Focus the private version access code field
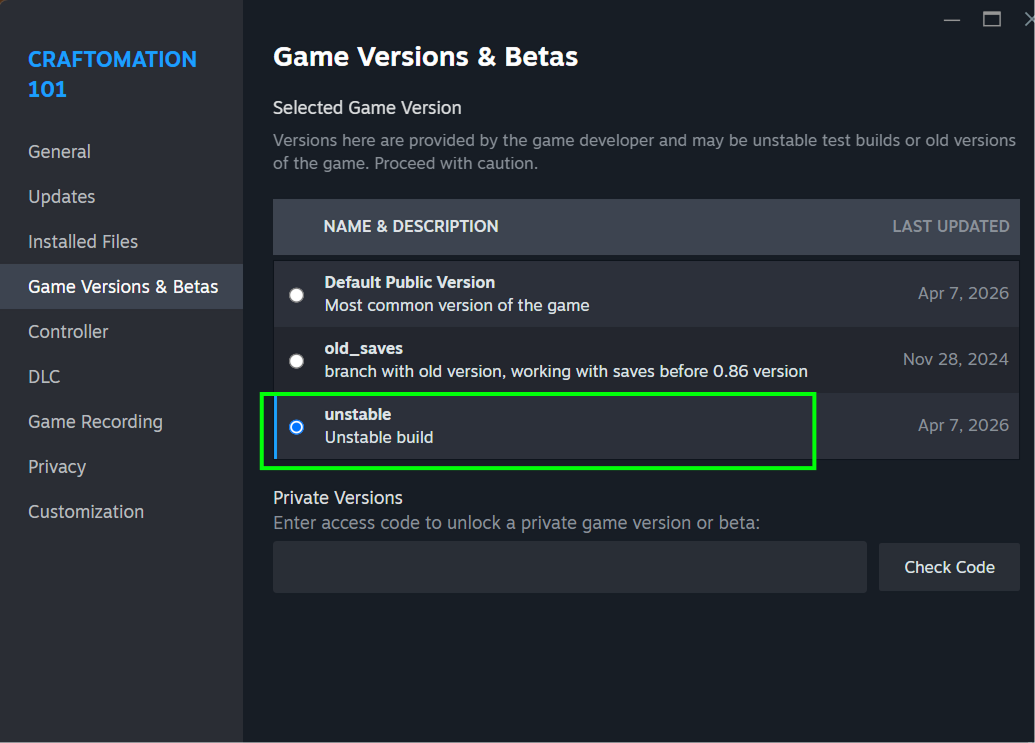Screen dimensions: 1035x743 pyautogui.click(x=569, y=567)
